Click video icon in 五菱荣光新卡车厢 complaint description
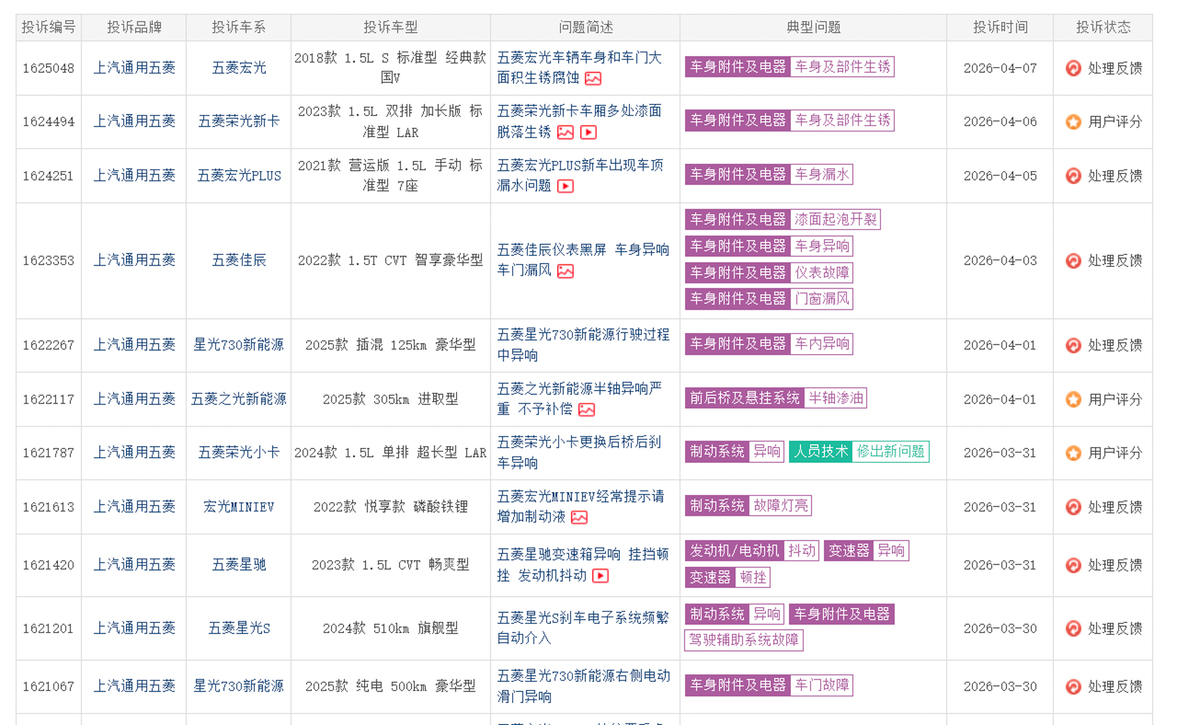This screenshot has height=725, width=1200. [x=588, y=132]
